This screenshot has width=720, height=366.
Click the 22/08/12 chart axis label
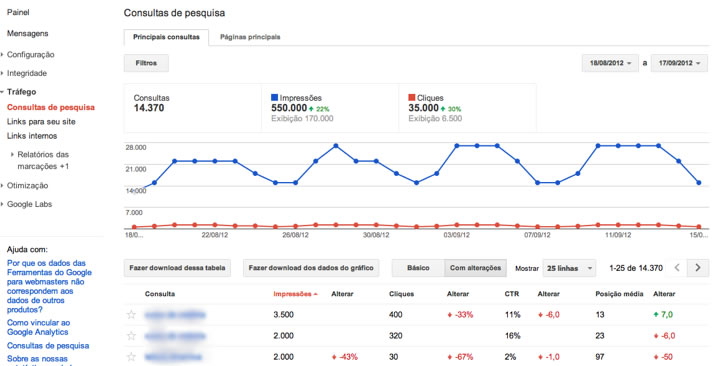[x=215, y=235]
